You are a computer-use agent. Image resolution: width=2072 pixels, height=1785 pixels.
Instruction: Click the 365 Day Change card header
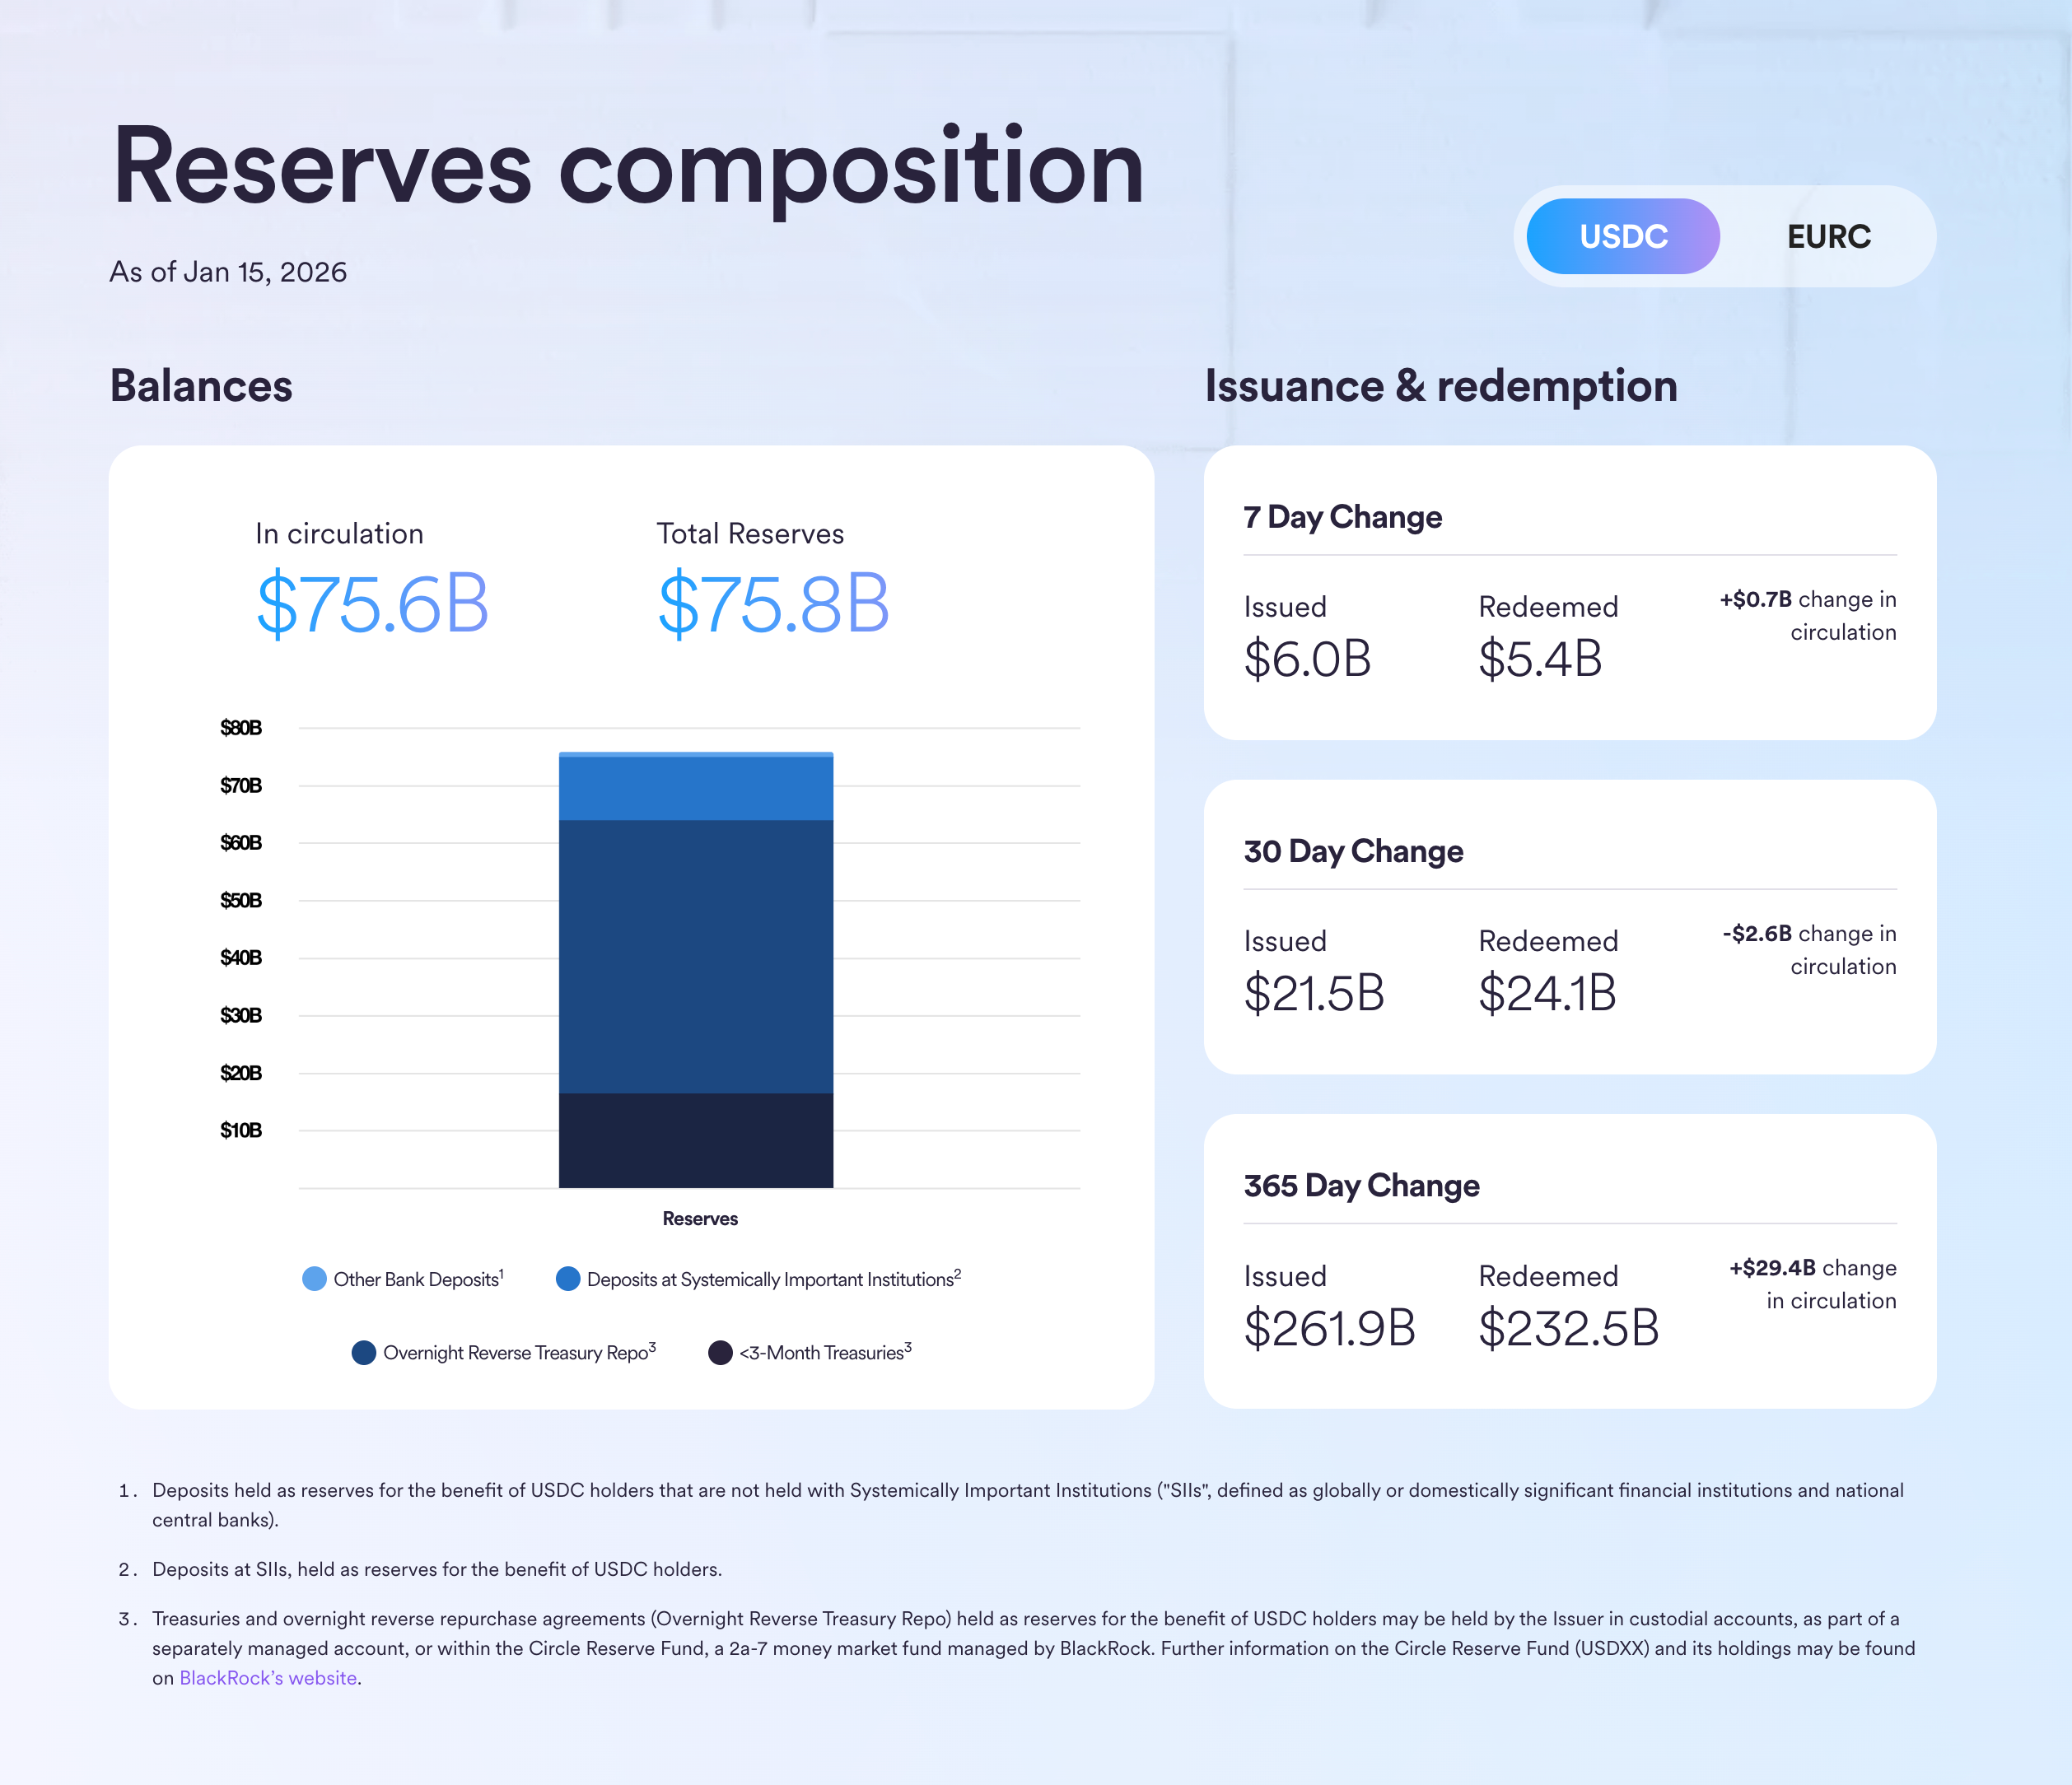(x=1361, y=1185)
